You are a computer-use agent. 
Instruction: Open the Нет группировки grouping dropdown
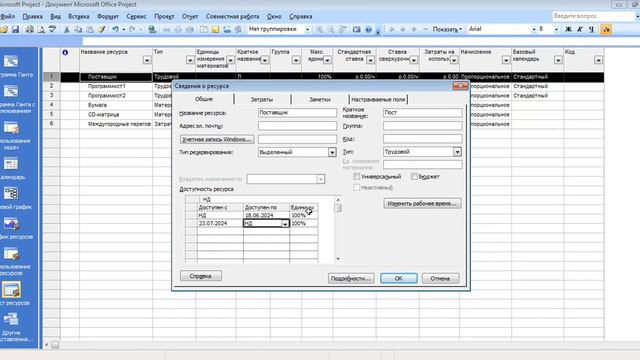click(x=307, y=29)
